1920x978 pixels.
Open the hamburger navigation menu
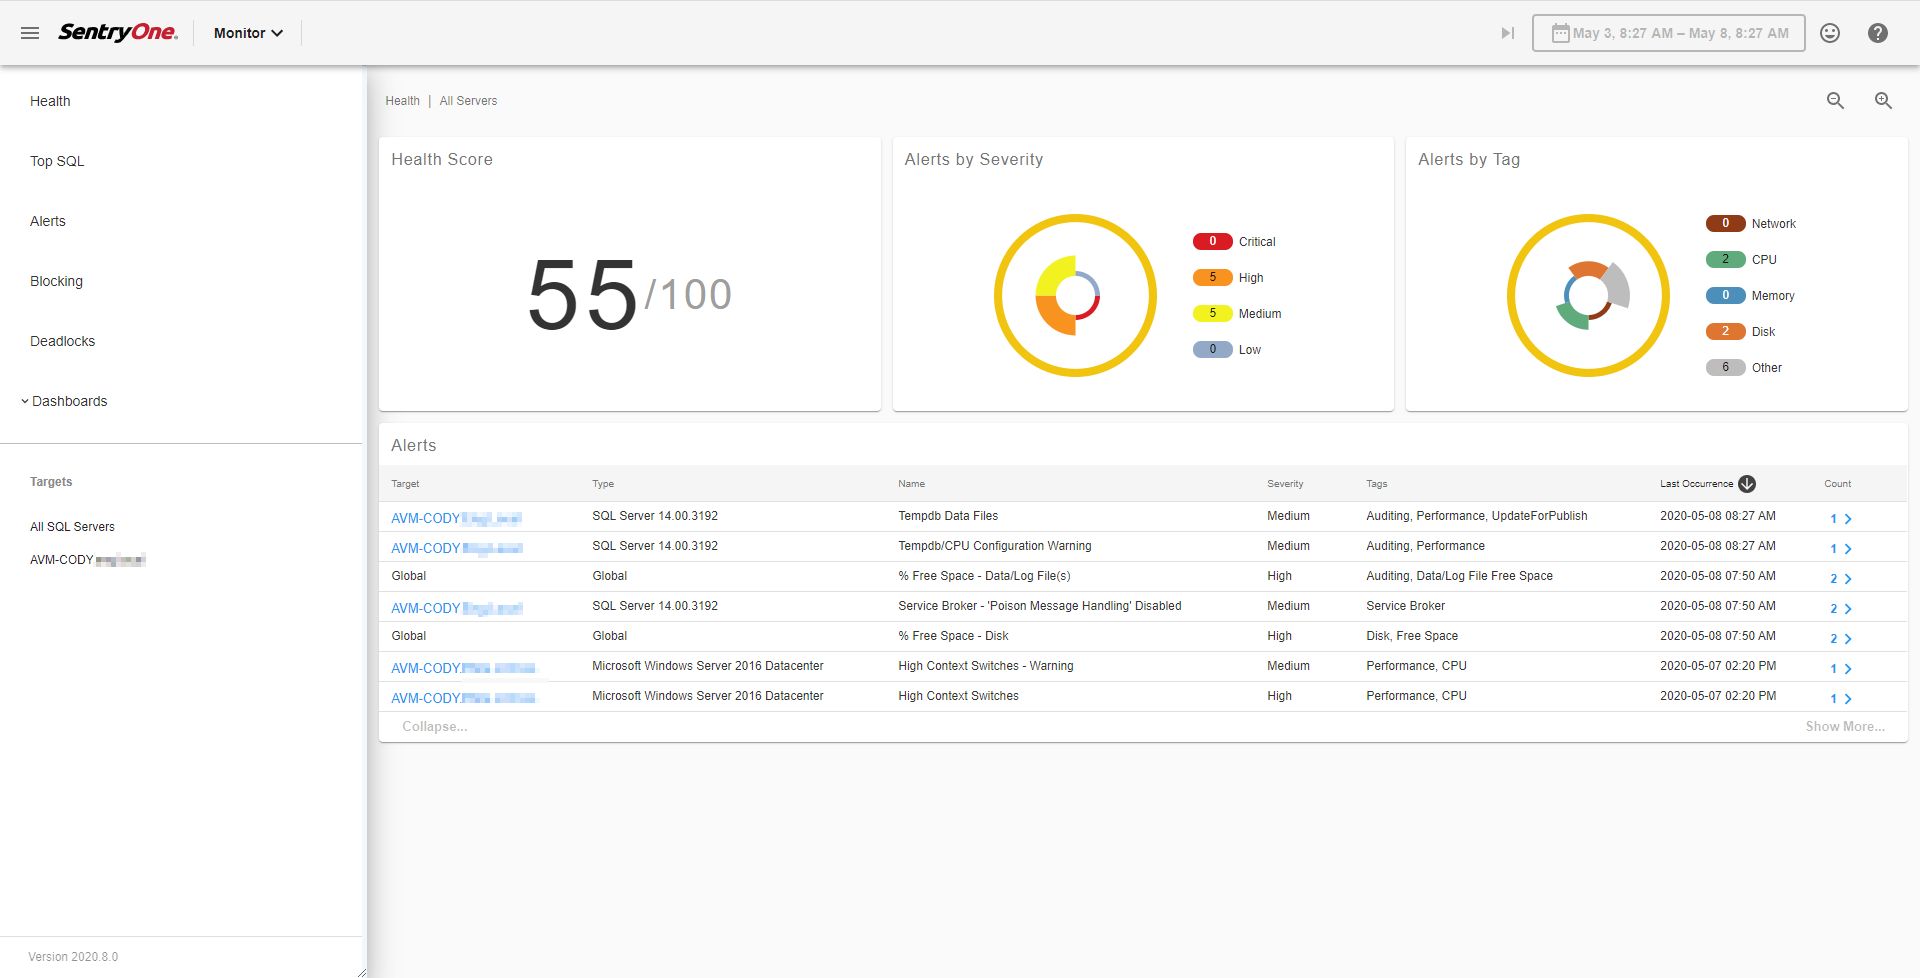[x=30, y=33]
